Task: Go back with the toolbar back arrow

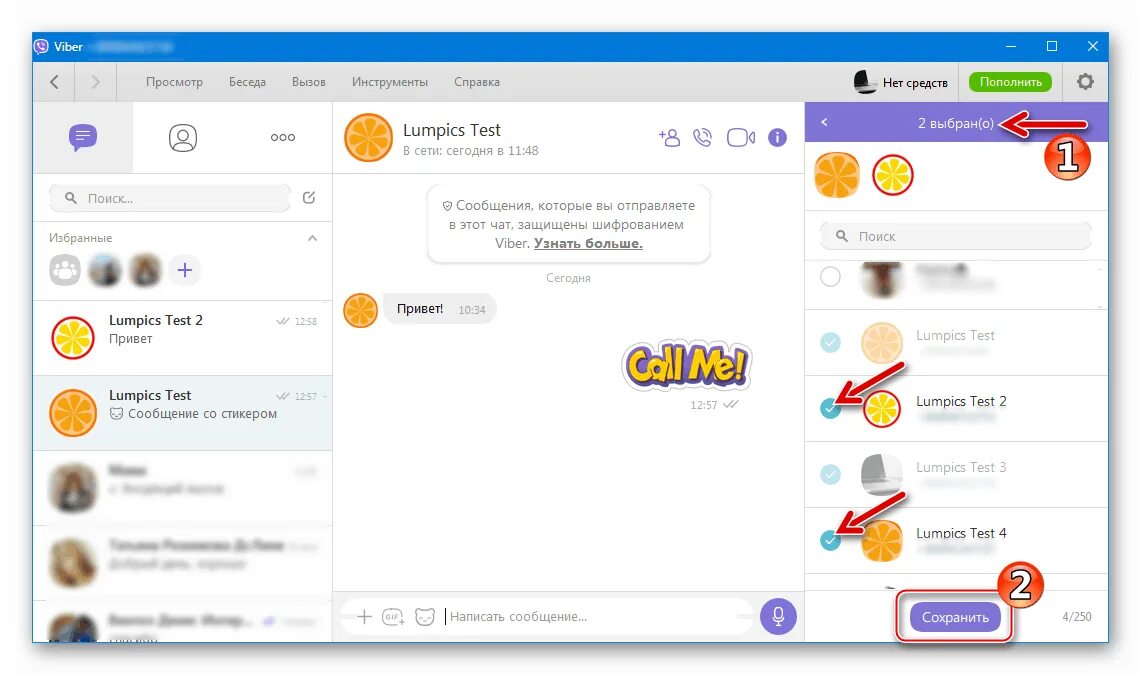Action: point(54,82)
